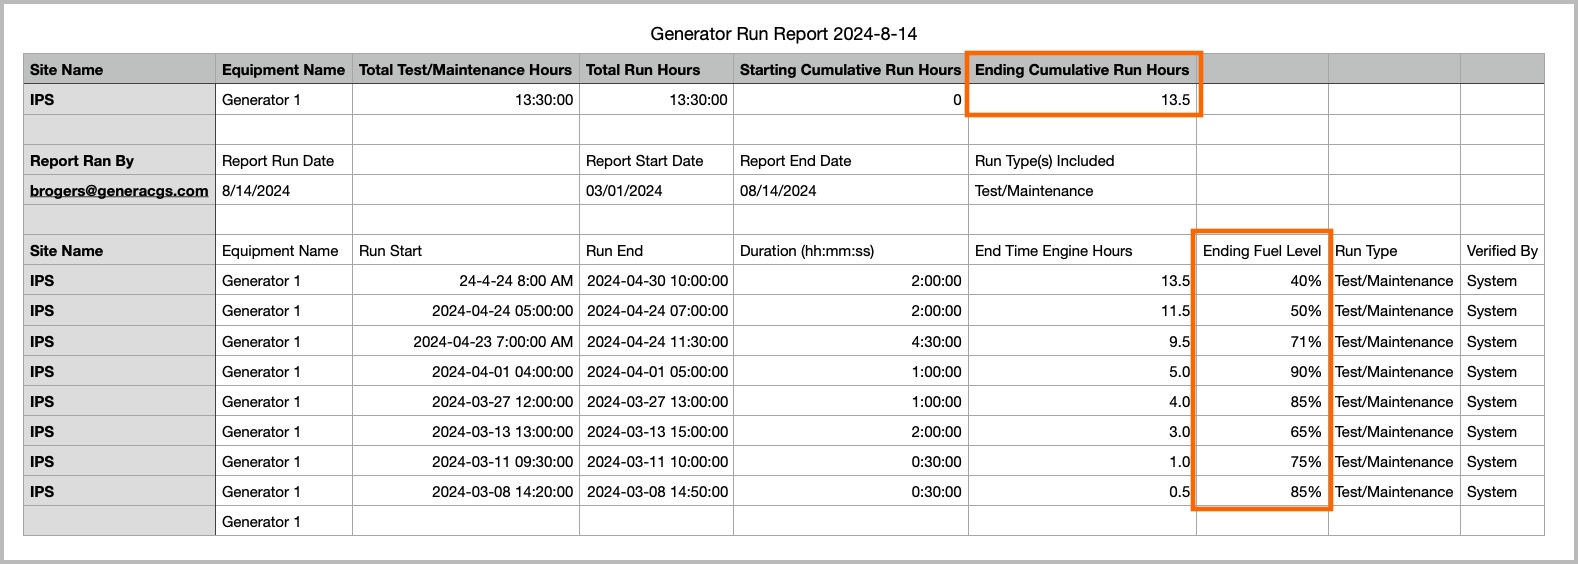1578x564 pixels.
Task: Select the Verified By column header
Action: 1501,251
